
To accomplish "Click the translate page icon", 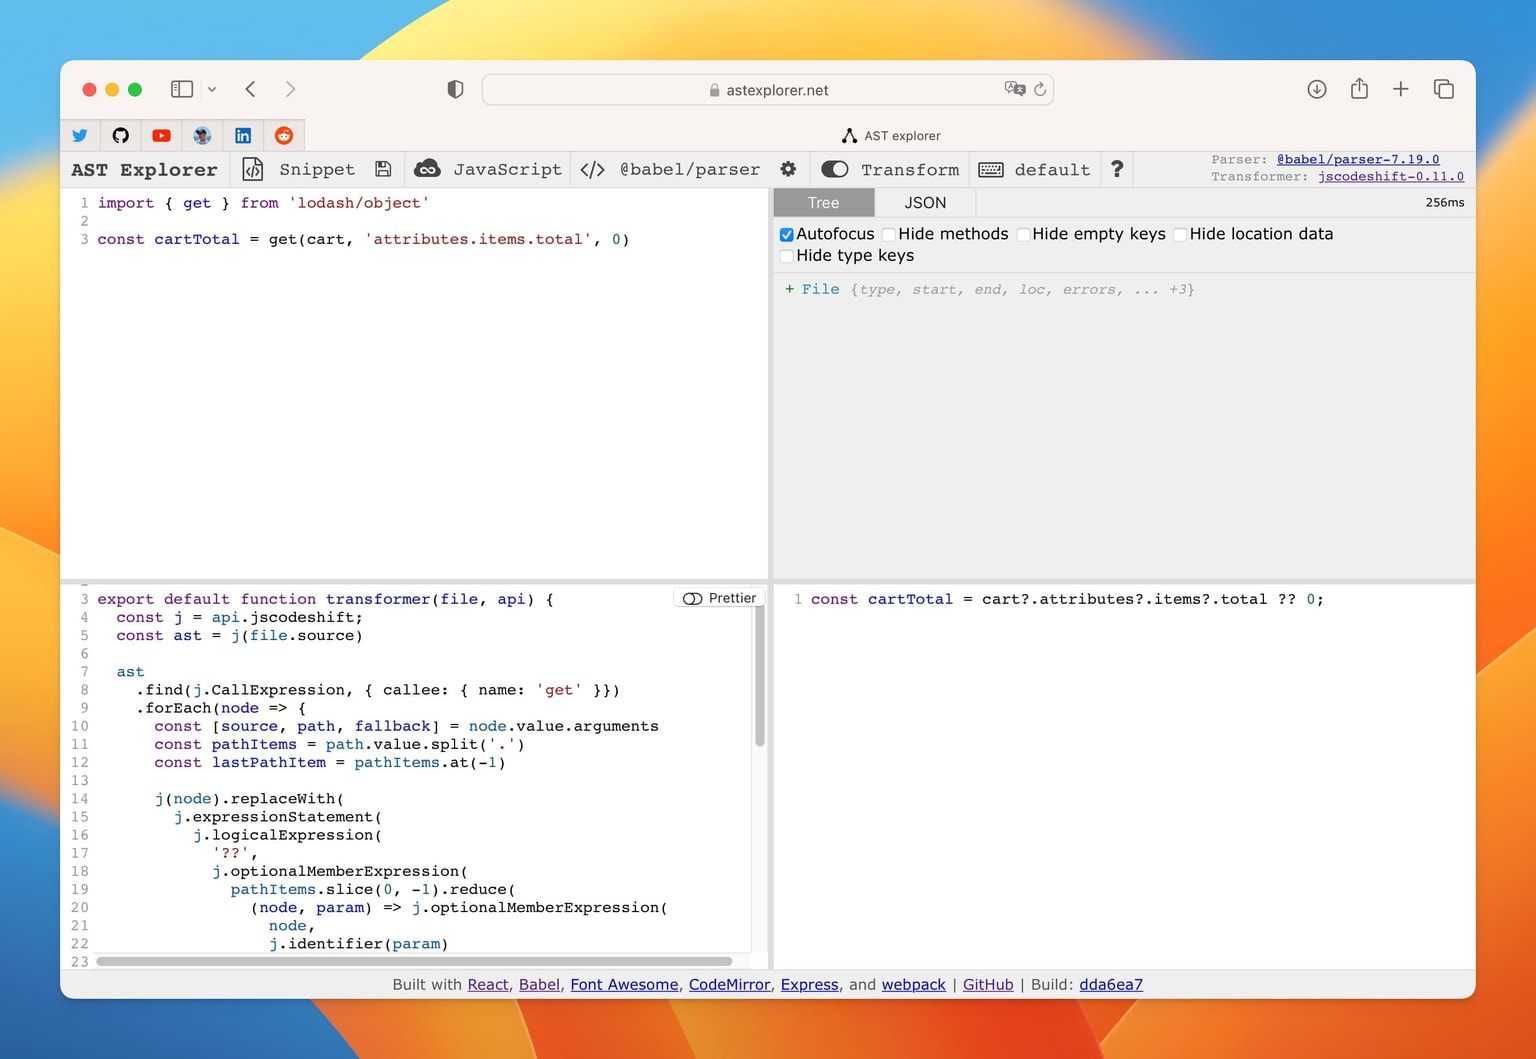I will (1015, 89).
